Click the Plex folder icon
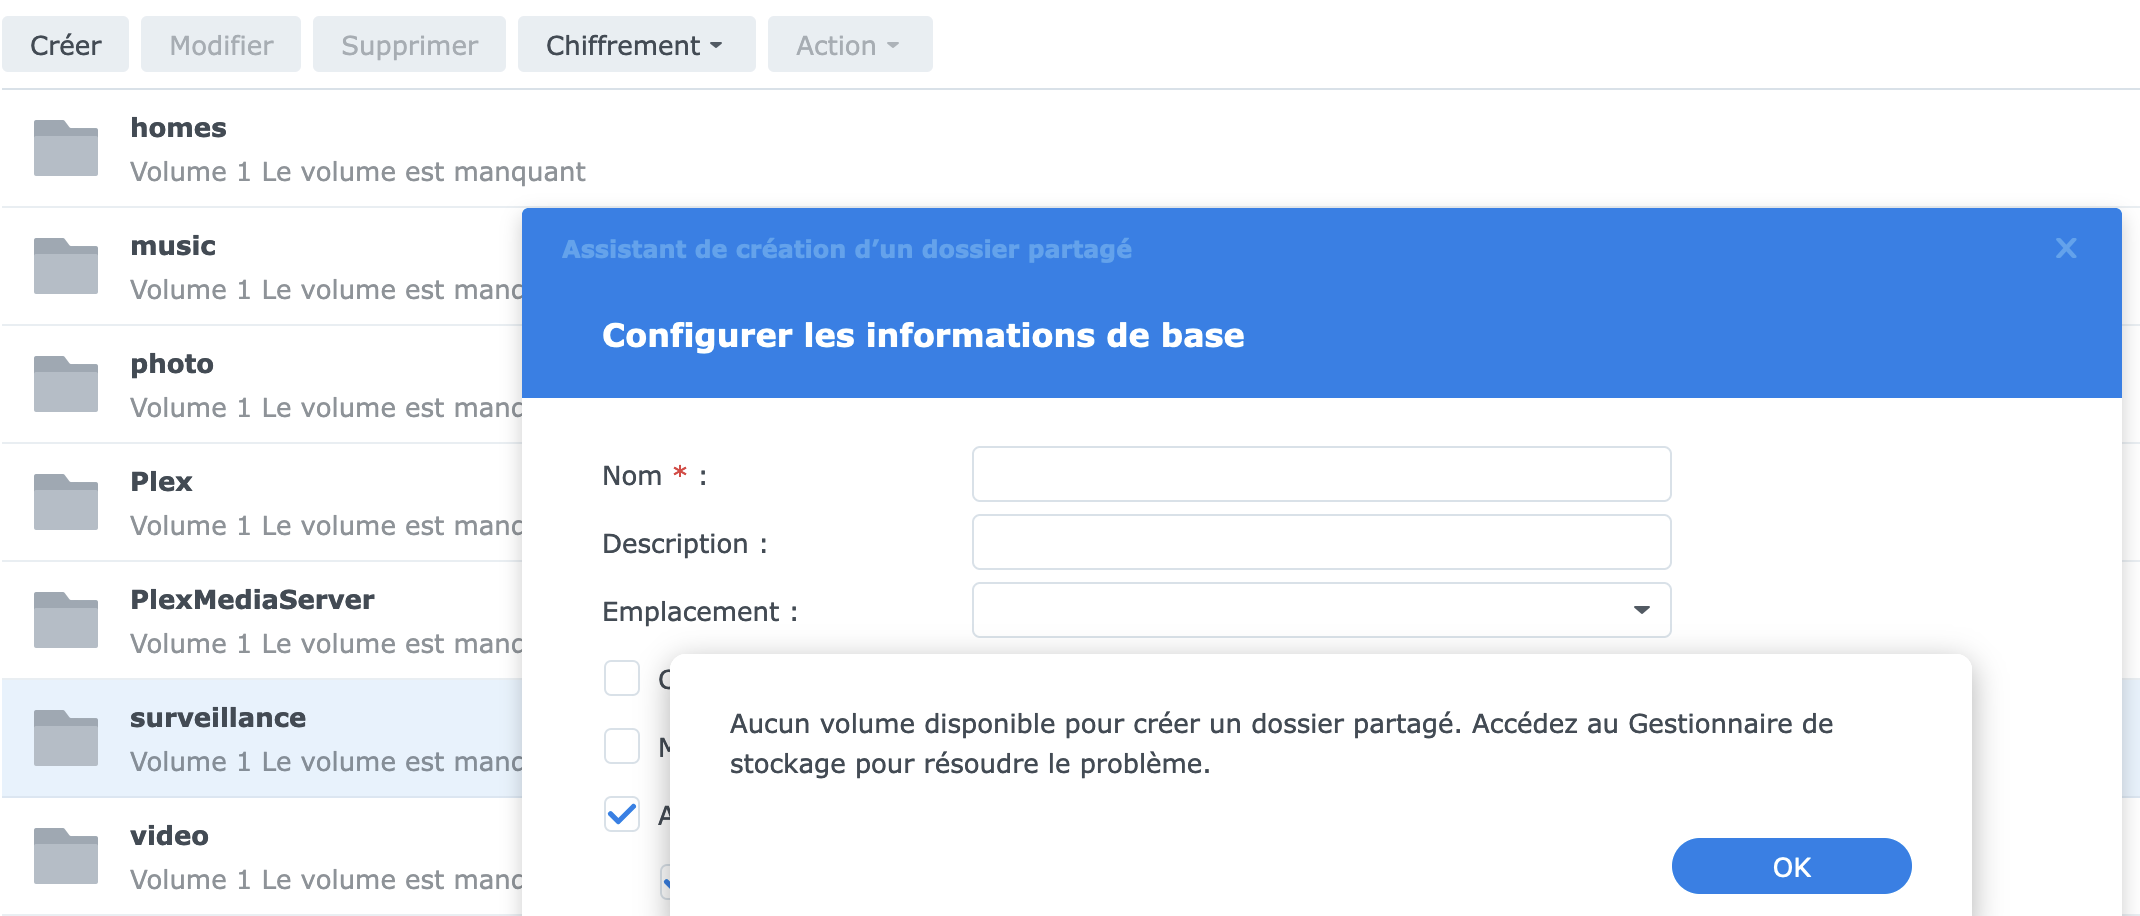 click(66, 502)
